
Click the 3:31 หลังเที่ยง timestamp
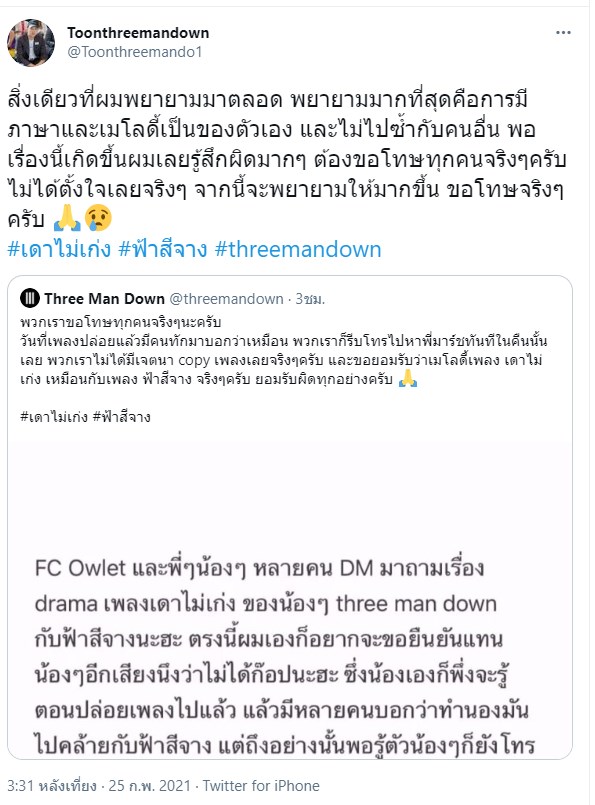point(51,786)
